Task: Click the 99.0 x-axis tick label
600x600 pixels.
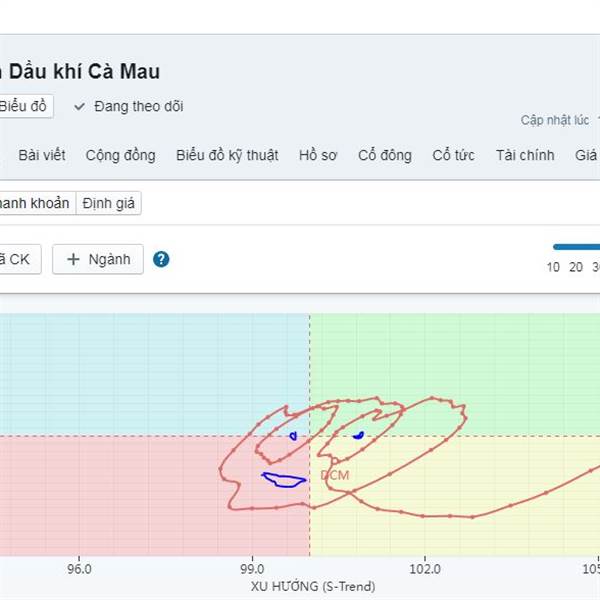Action: [x=252, y=569]
